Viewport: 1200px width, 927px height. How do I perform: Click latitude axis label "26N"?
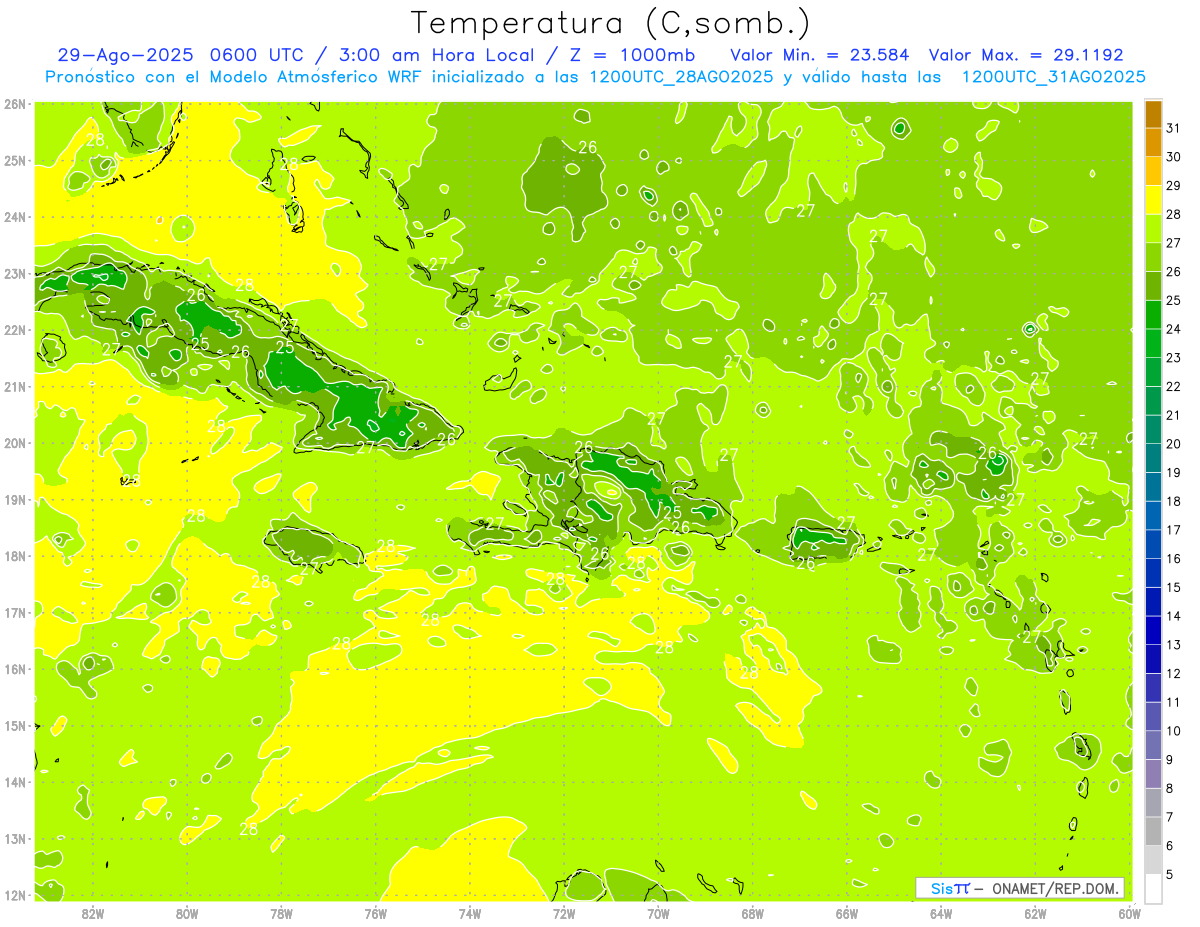pos(15,104)
